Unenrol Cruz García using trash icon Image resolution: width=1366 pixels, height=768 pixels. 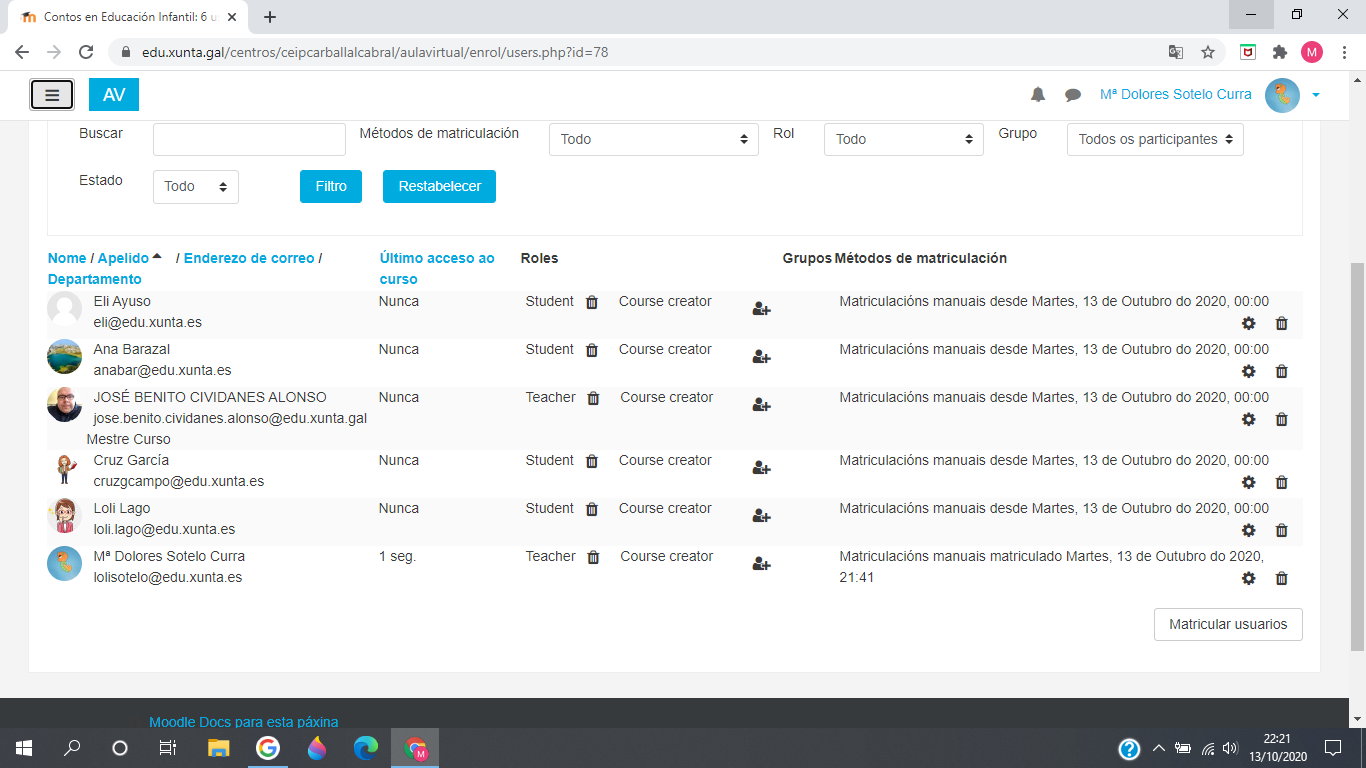(1281, 482)
